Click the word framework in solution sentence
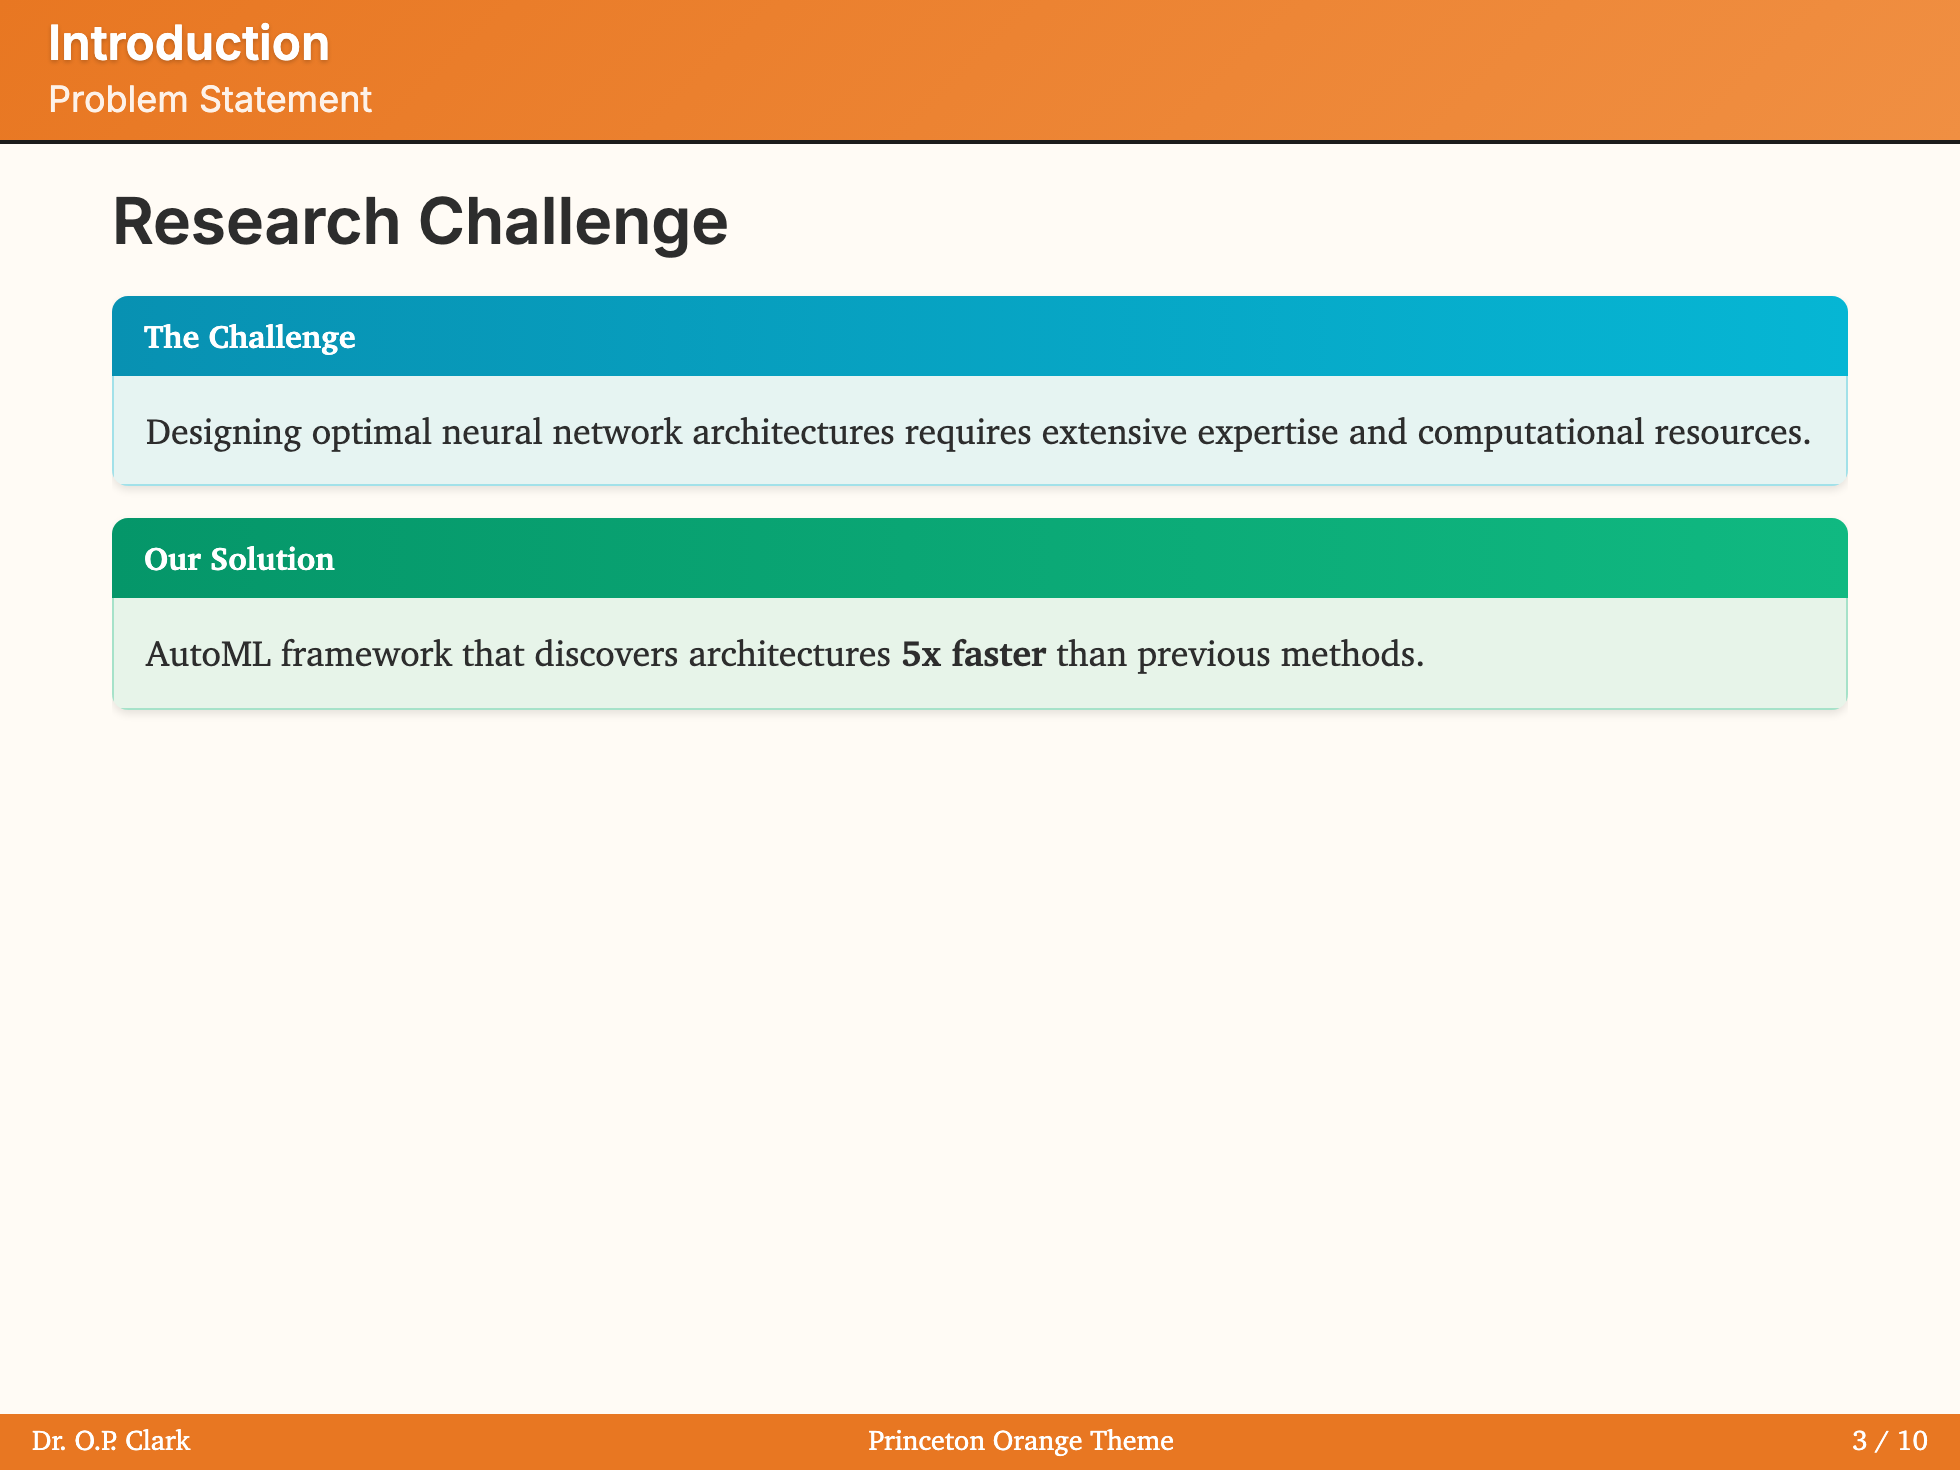This screenshot has height=1470, width=1960. click(366, 654)
